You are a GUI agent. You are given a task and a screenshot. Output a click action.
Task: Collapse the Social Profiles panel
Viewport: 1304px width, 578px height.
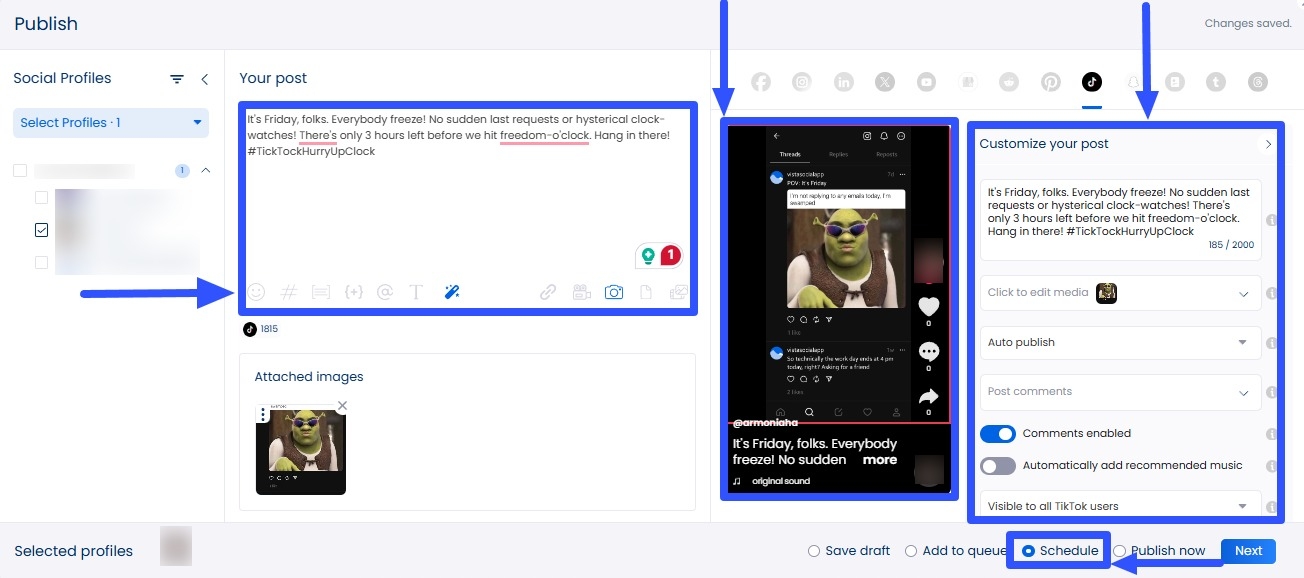click(x=205, y=78)
